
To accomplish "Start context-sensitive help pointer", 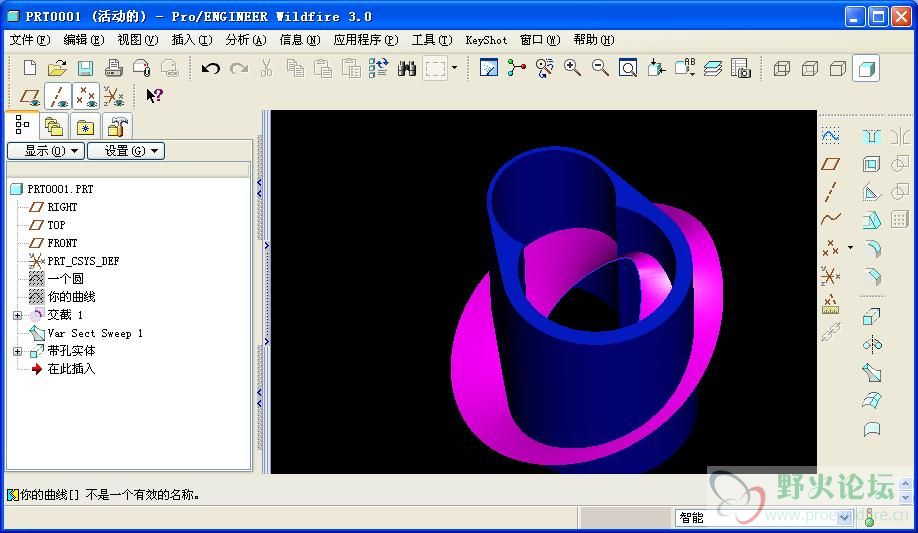I will pyautogui.click(x=155, y=96).
